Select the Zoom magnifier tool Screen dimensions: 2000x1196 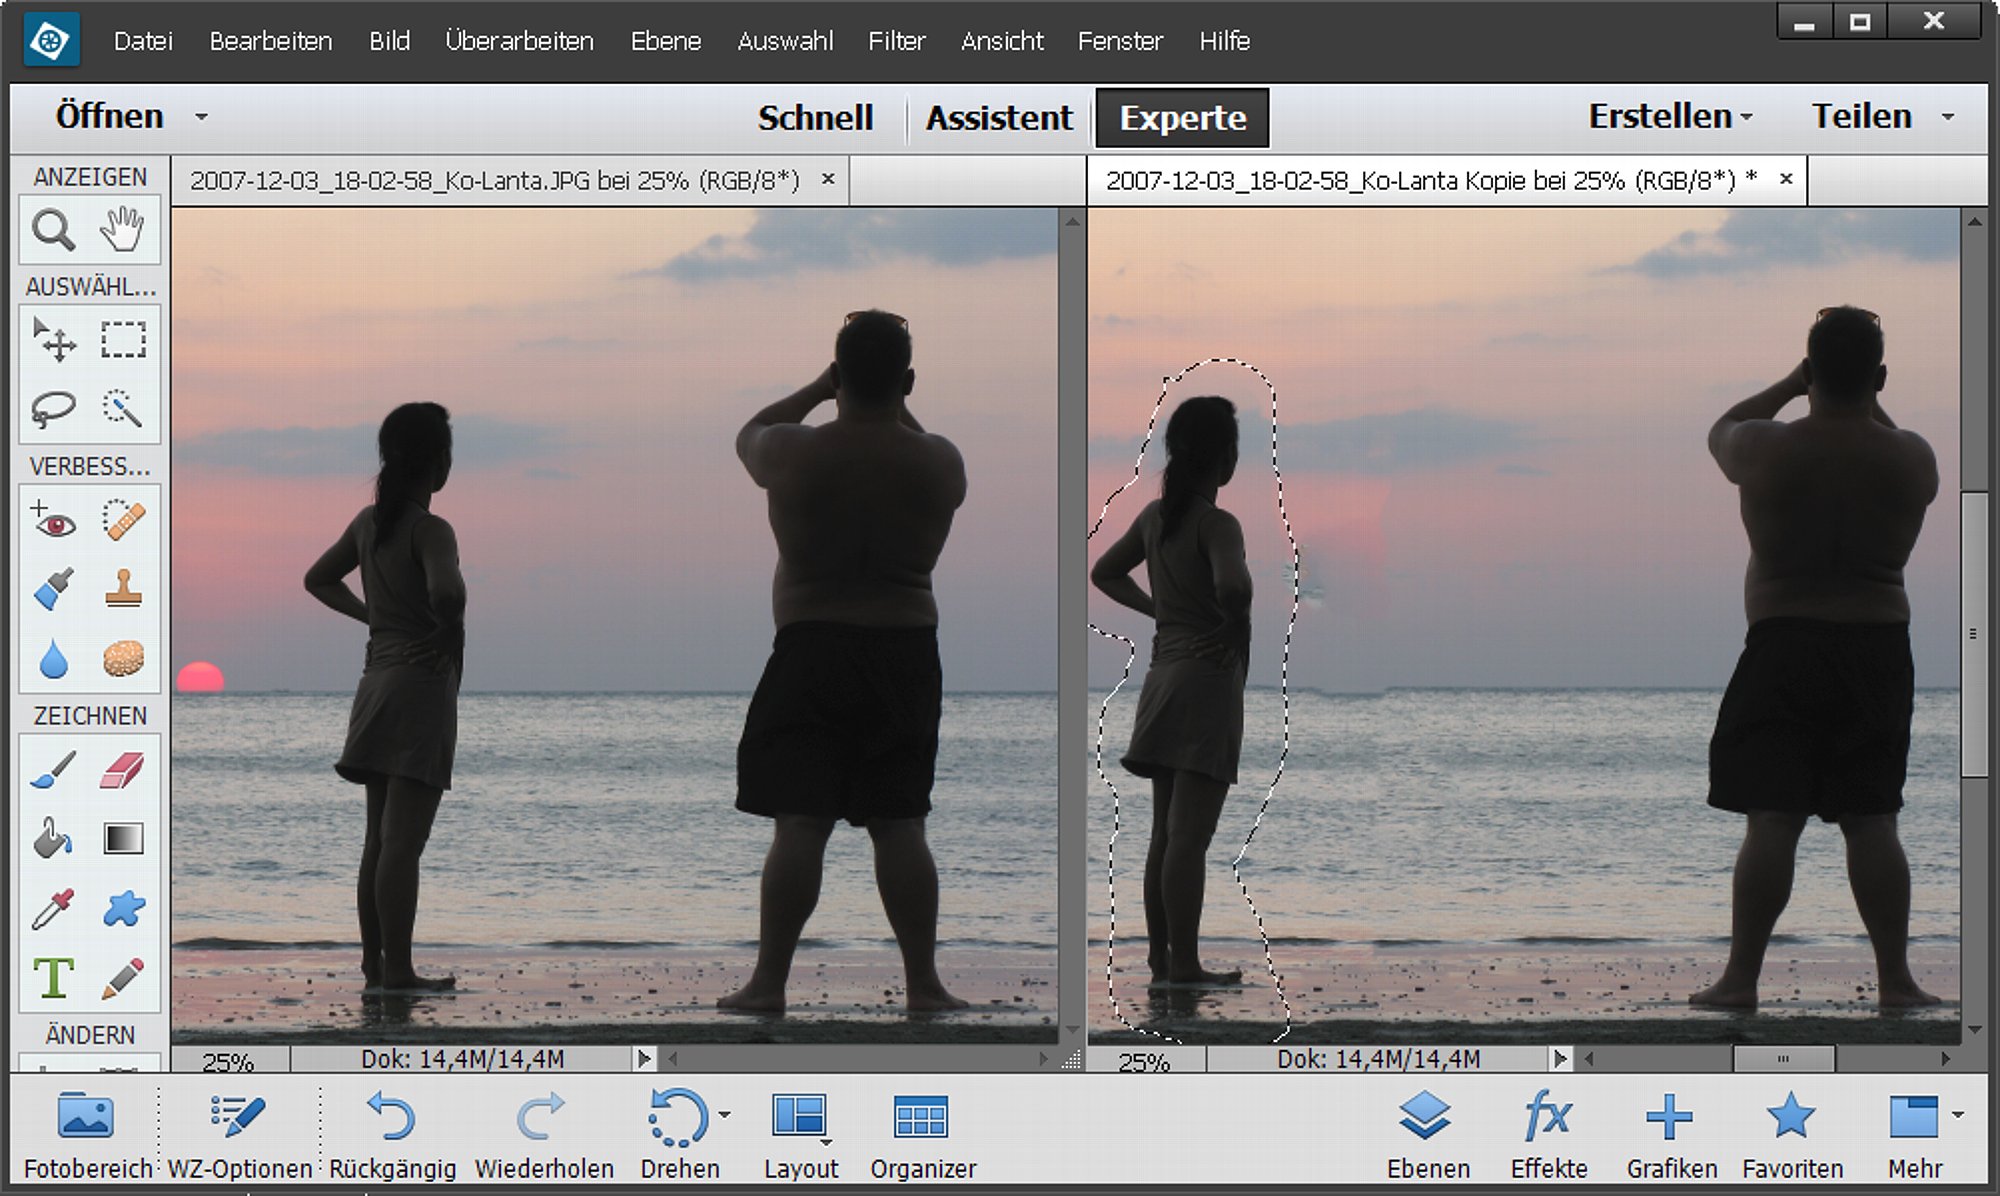coord(54,230)
